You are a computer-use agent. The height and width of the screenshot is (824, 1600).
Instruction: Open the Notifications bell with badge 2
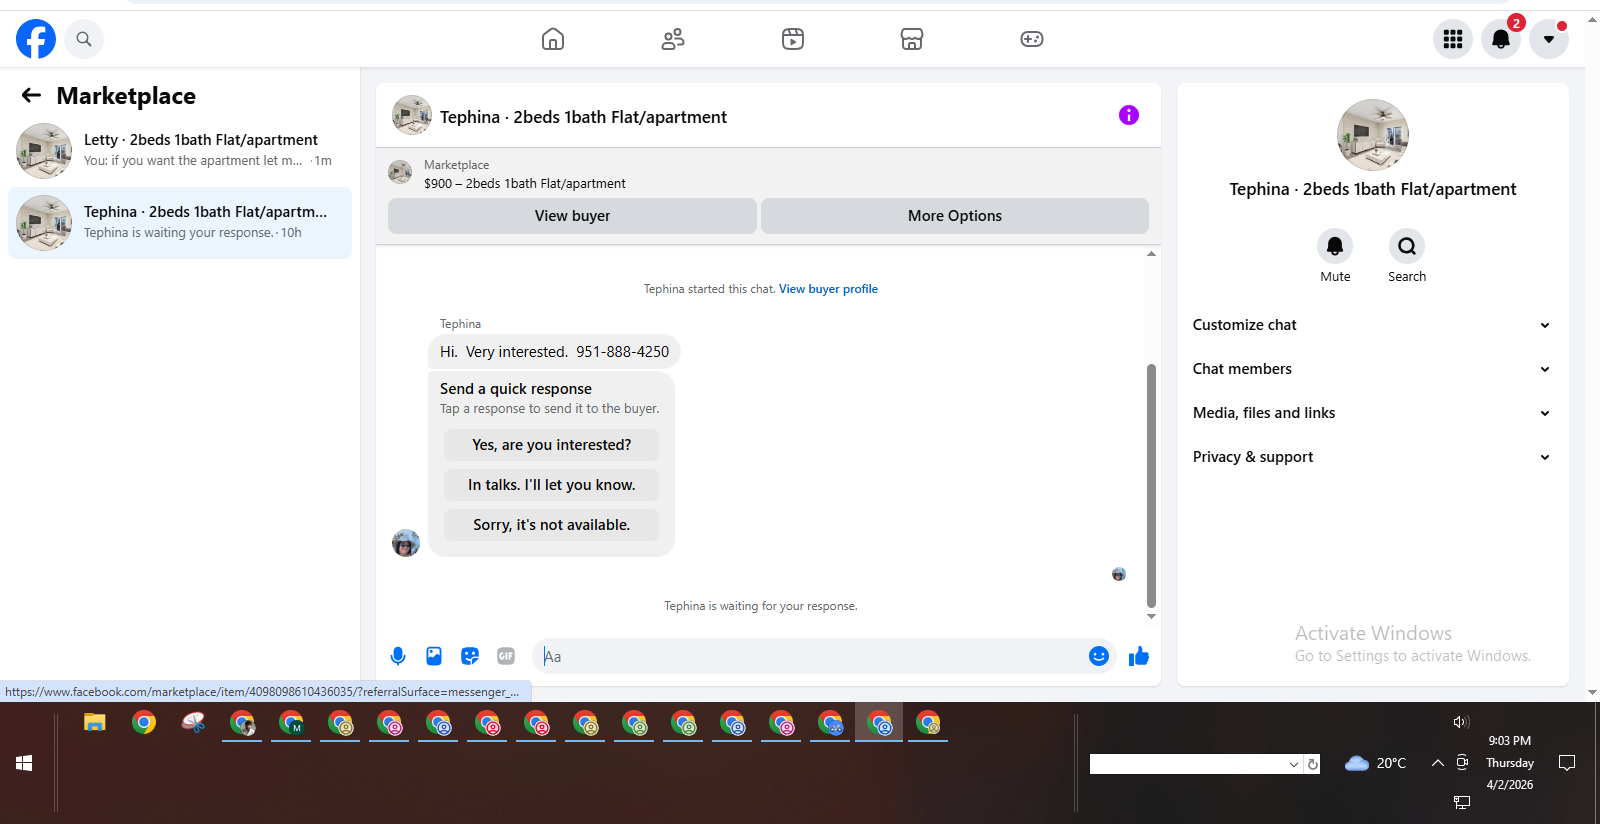click(1501, 39)
